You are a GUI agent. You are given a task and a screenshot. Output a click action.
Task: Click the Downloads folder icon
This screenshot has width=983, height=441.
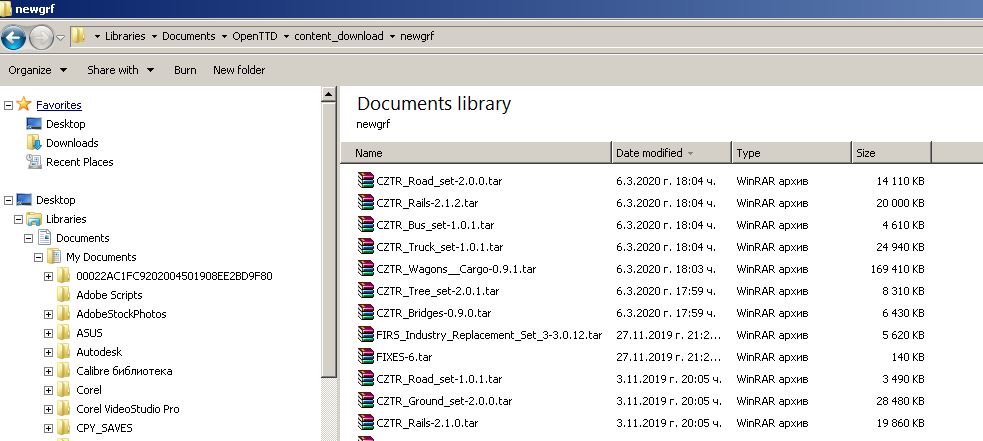coord(34,142)
